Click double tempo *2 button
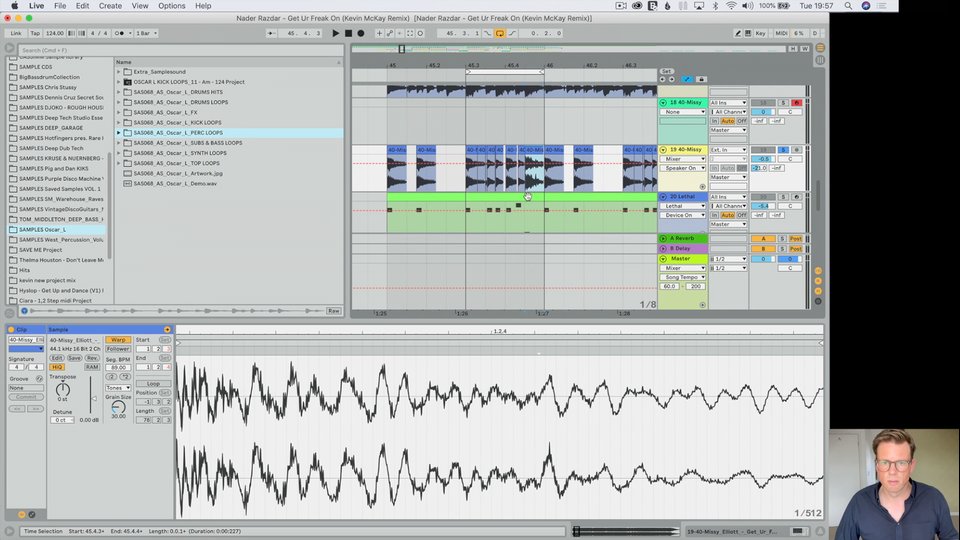Viewport: 960px width, 540px height. 124,377
